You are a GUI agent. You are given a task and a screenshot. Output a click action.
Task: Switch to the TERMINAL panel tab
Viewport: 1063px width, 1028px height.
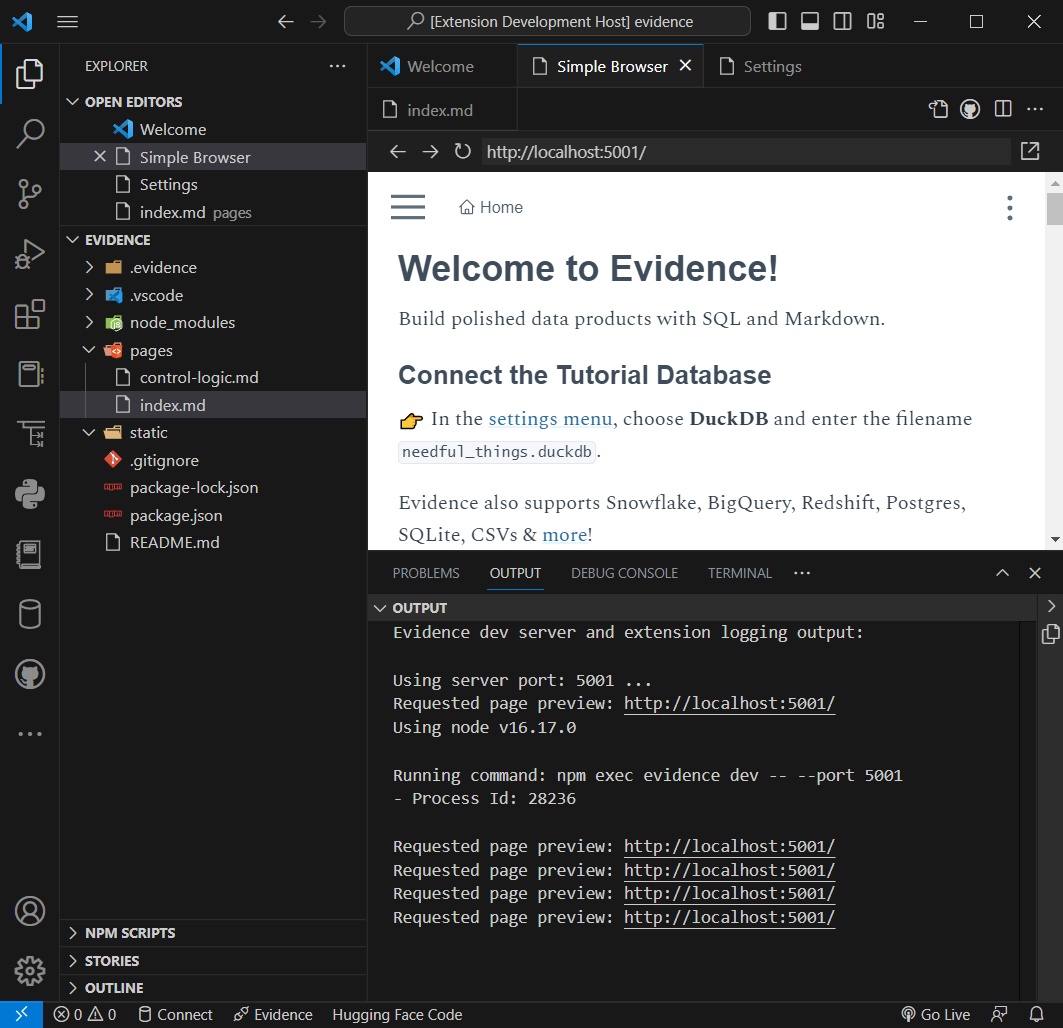click(x=739, y=573)
